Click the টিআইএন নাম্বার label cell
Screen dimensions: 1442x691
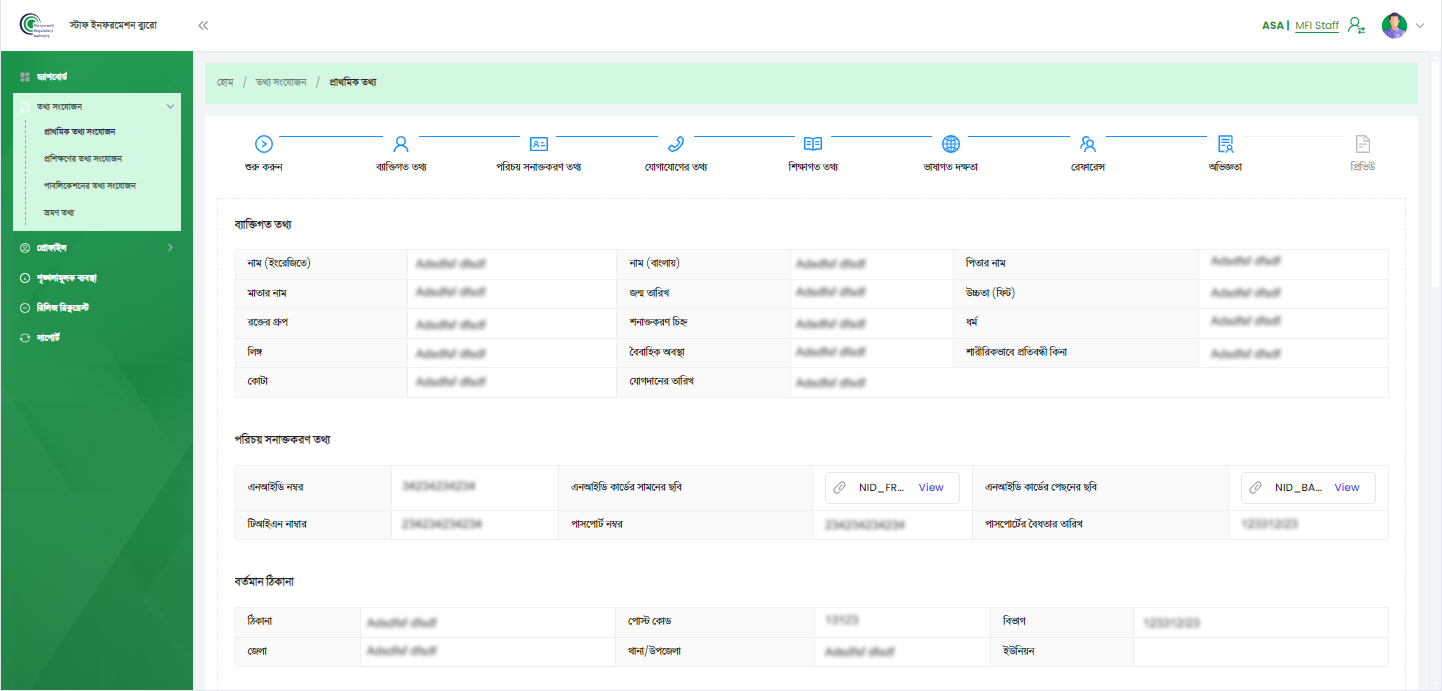[x=313, y=525]
